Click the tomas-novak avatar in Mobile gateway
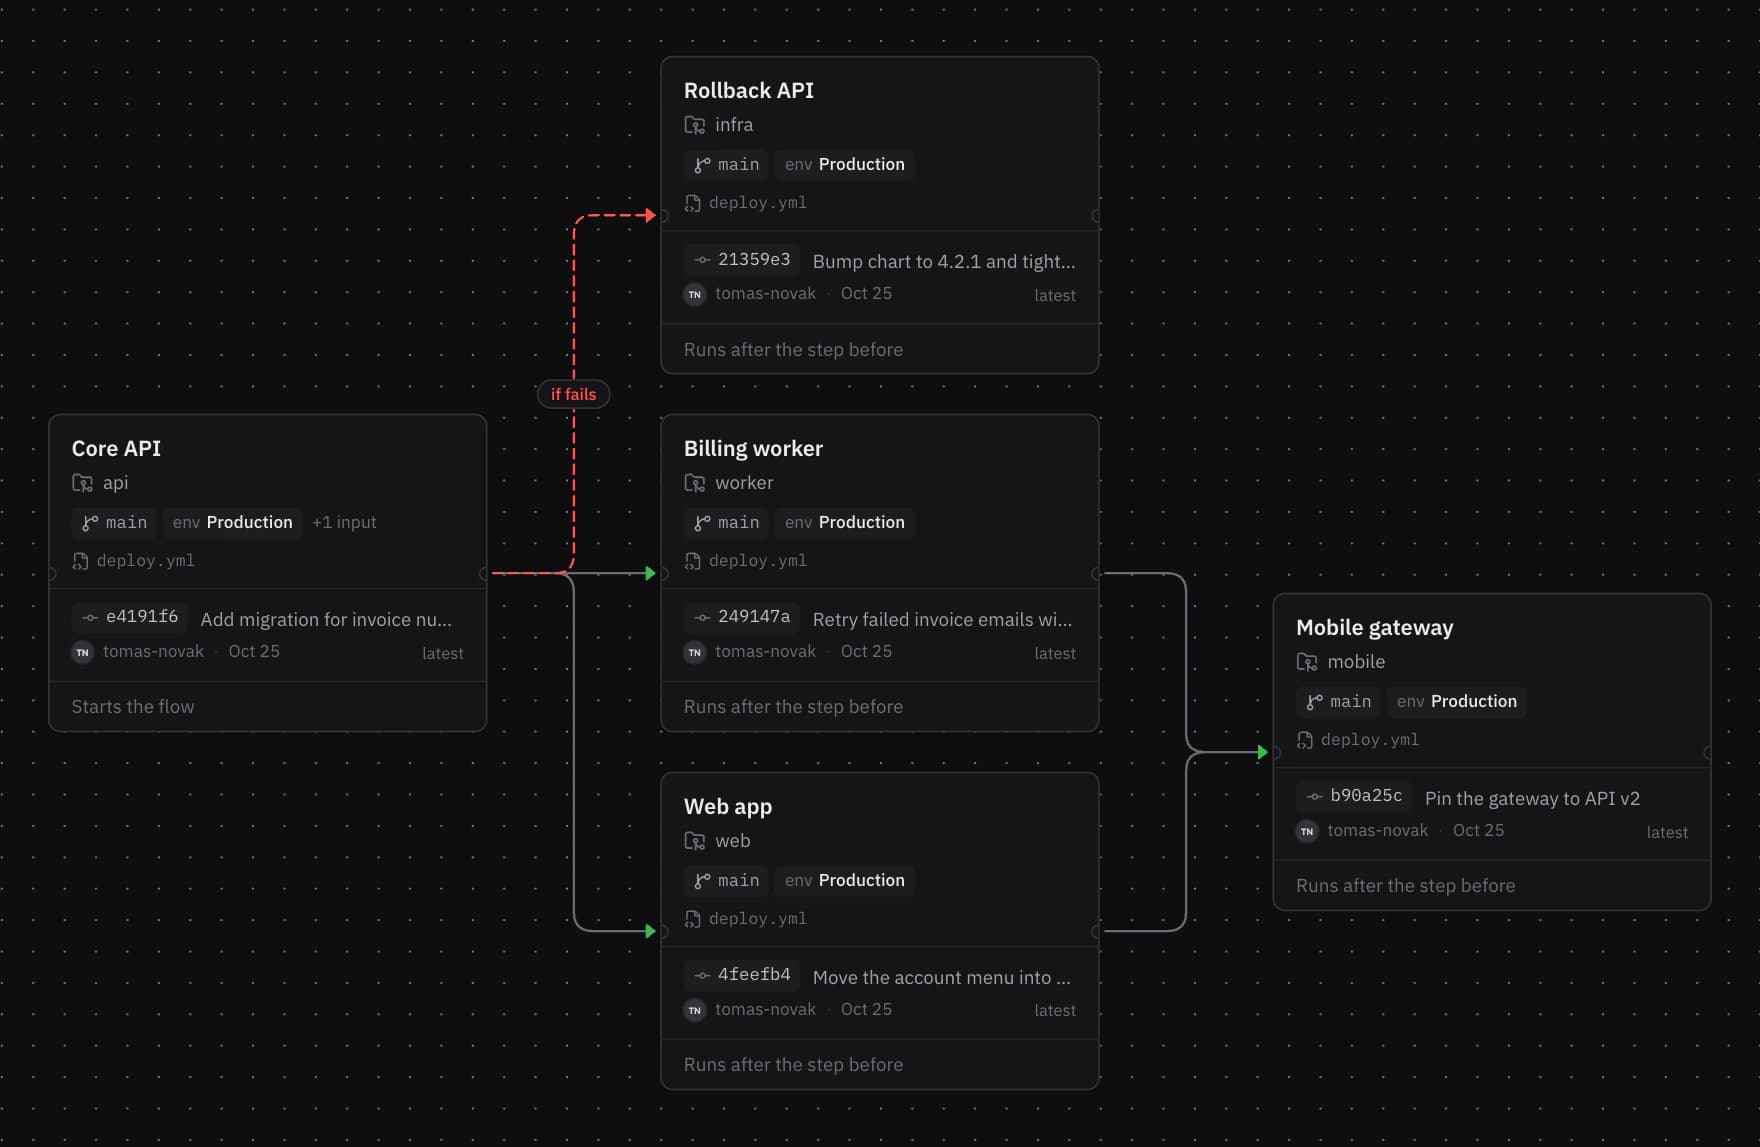The image size is (1760, 1147). pyautogui.click(x=1306, y=831)
